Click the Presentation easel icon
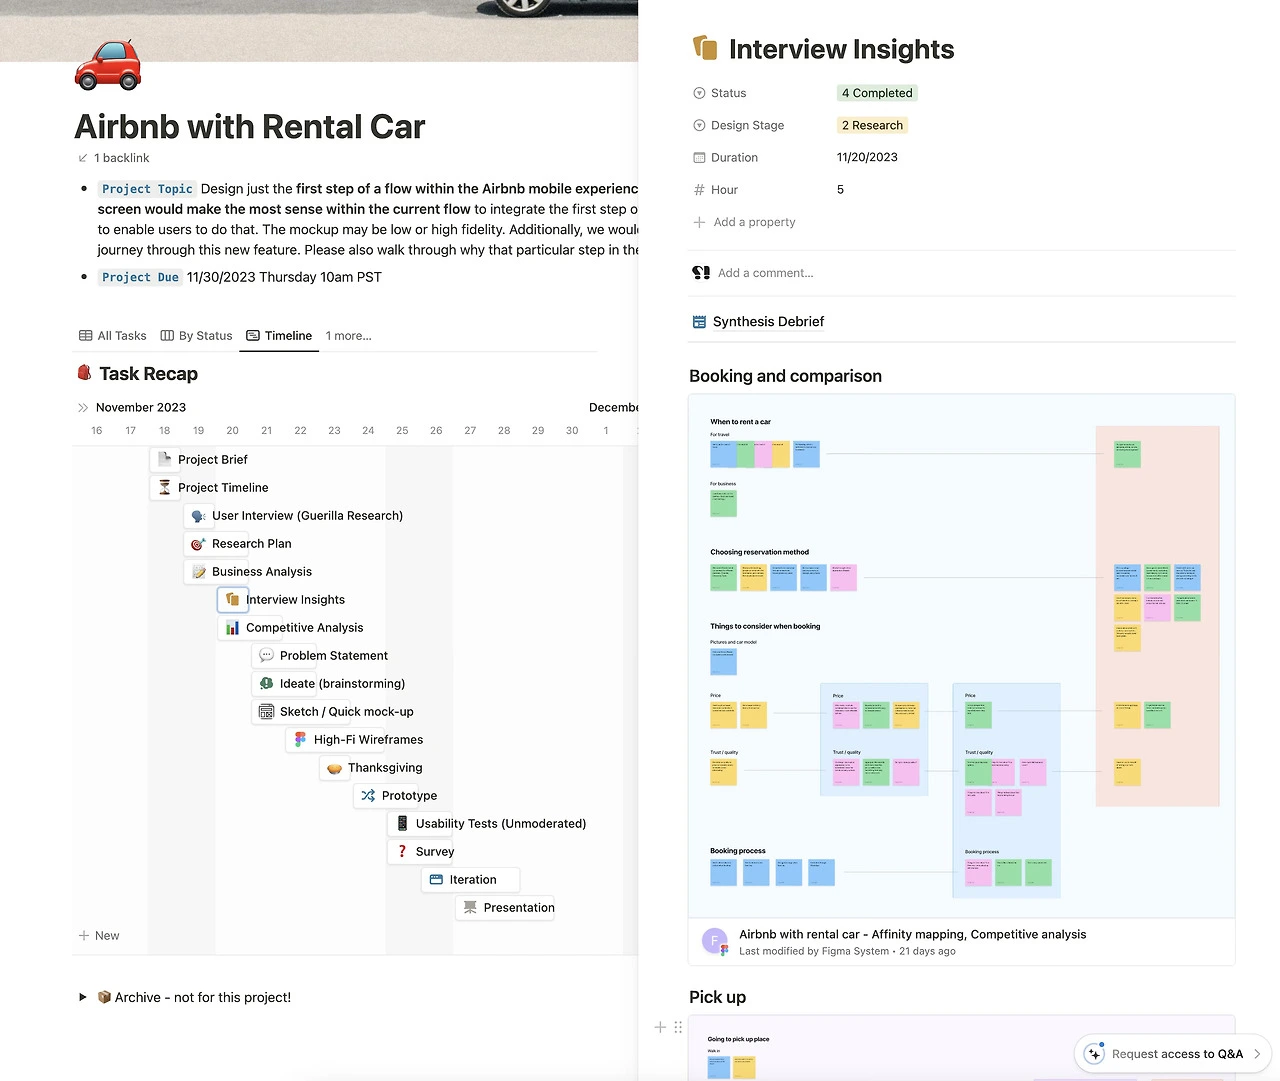The height and width of the screenshot is (1081, 1280). [x=471, y=908]
